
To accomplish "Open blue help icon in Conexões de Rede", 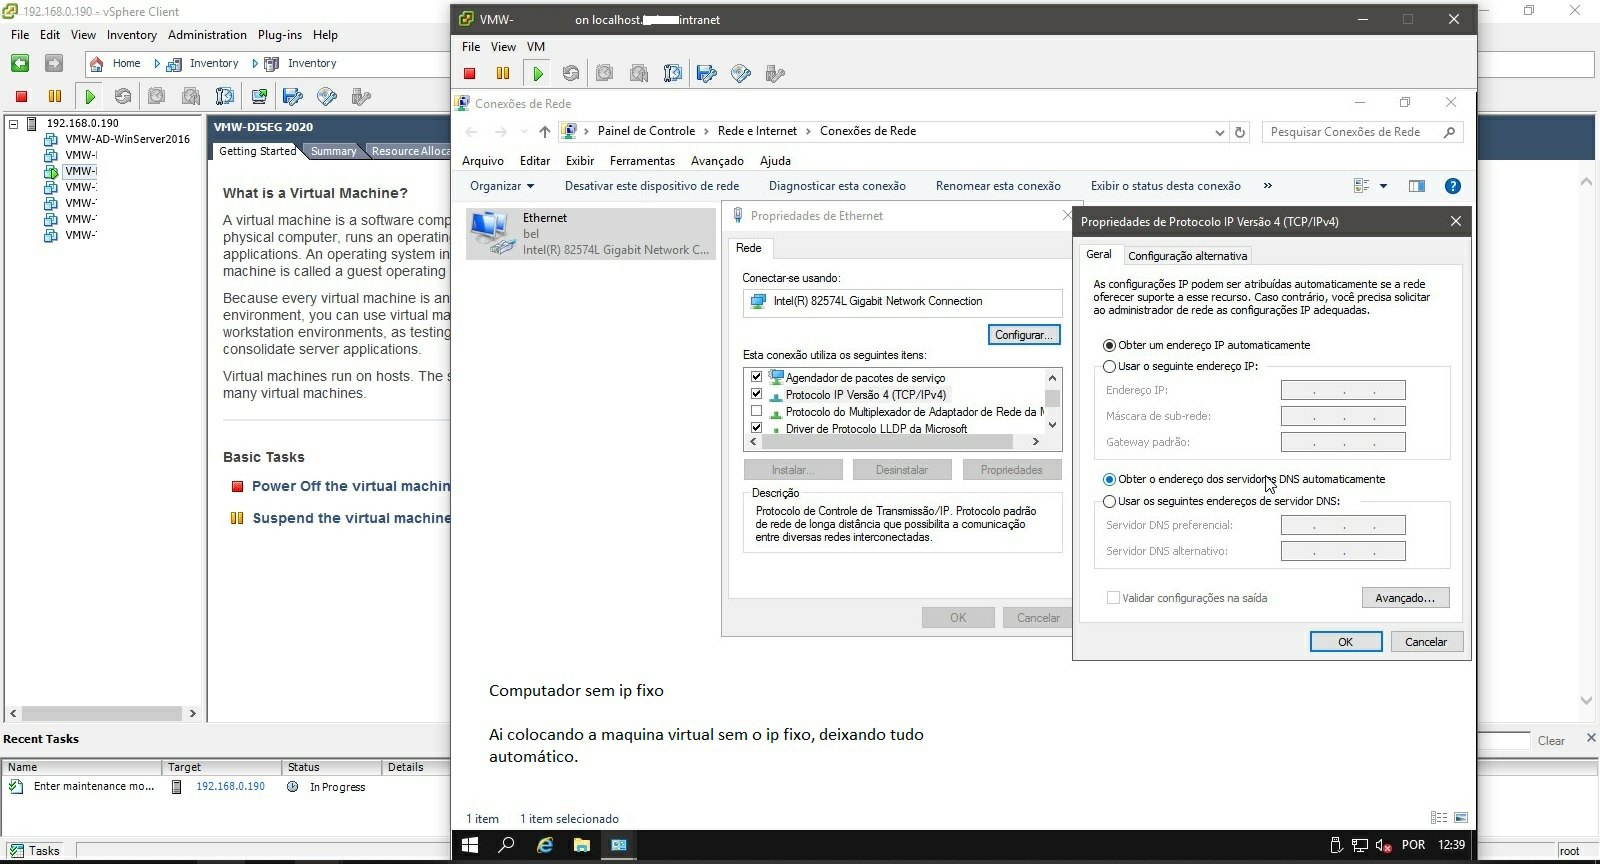I will 1453,186.
